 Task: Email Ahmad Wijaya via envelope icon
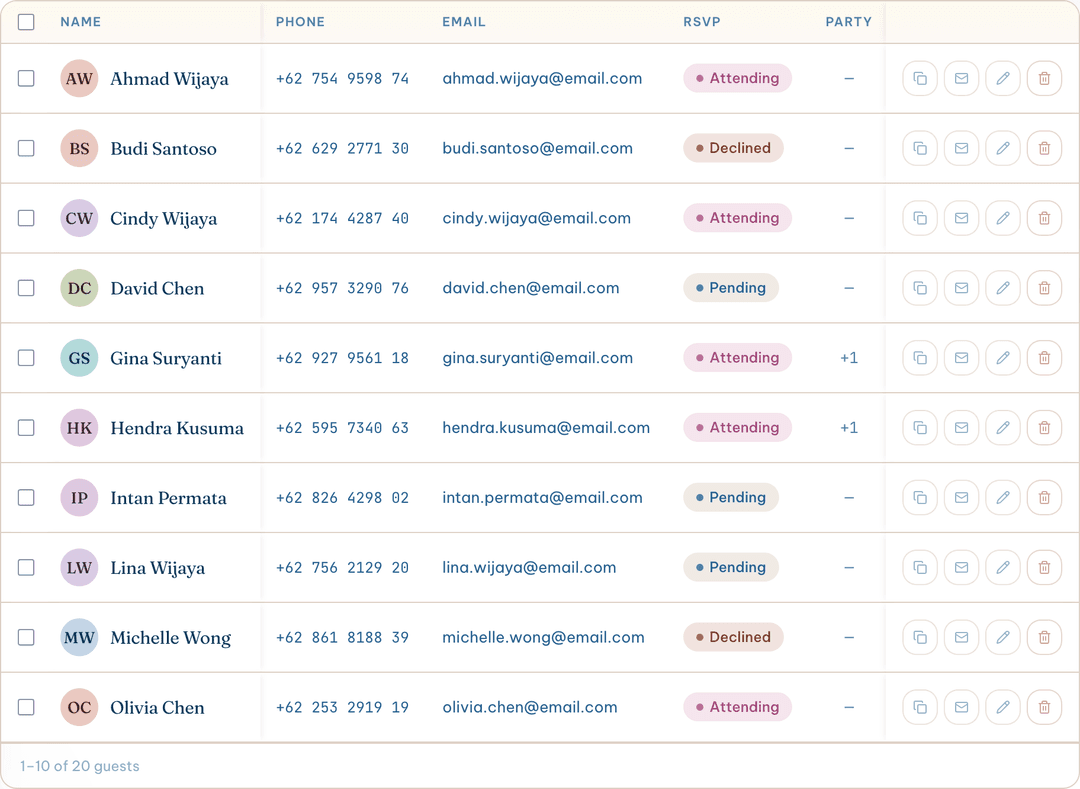(x=962, y=78)
